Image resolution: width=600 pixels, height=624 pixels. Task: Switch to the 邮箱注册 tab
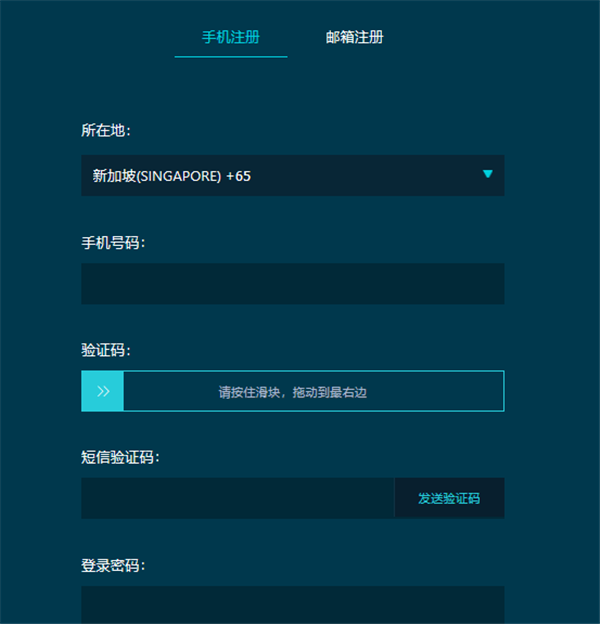pos(354,37)
